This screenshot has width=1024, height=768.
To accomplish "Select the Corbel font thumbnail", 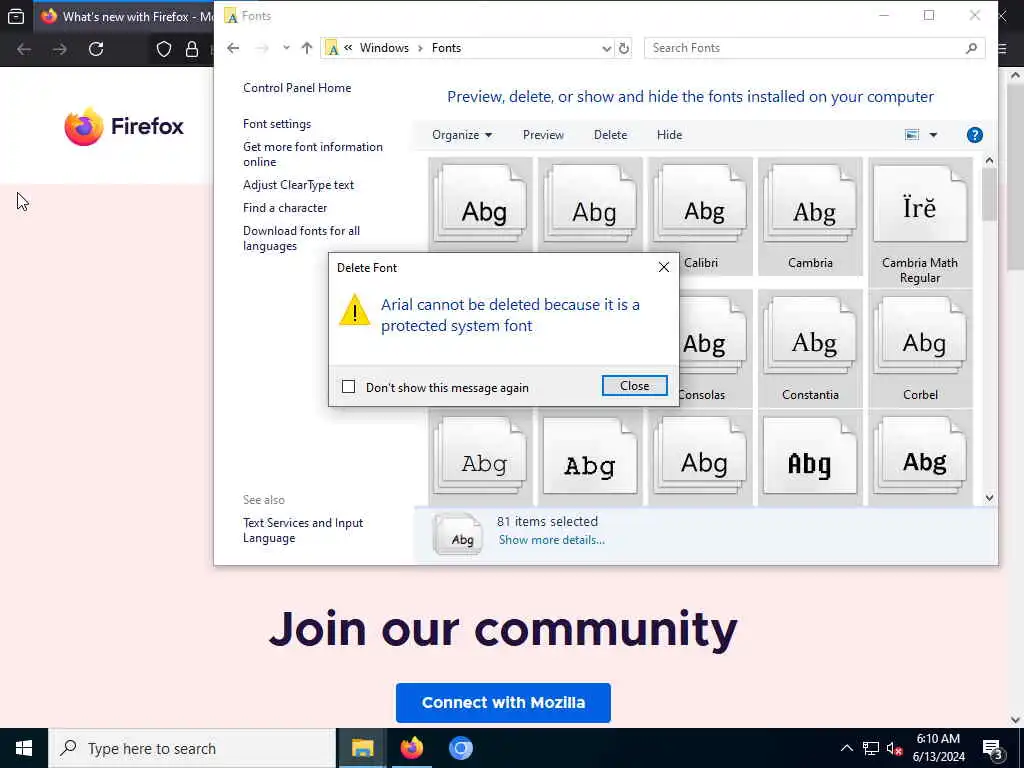I will pyautogui.click(x=920, y=349).
